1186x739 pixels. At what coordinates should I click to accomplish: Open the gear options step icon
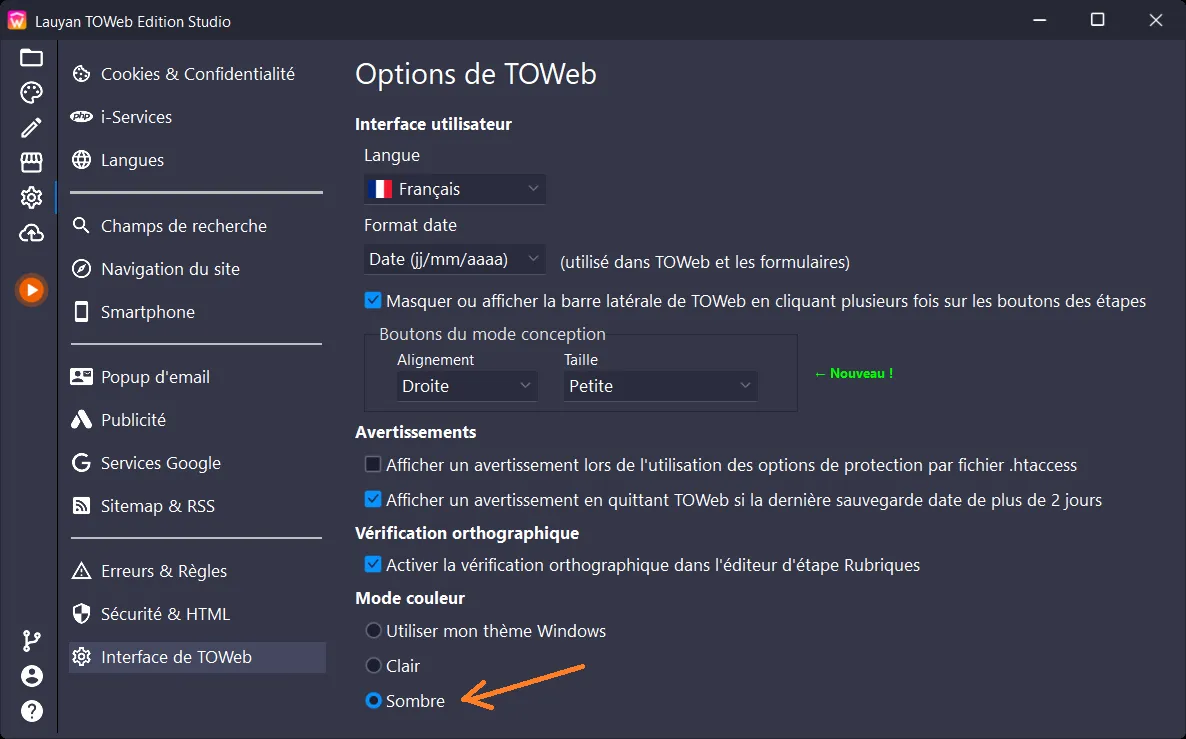click(x=31, y=197)
